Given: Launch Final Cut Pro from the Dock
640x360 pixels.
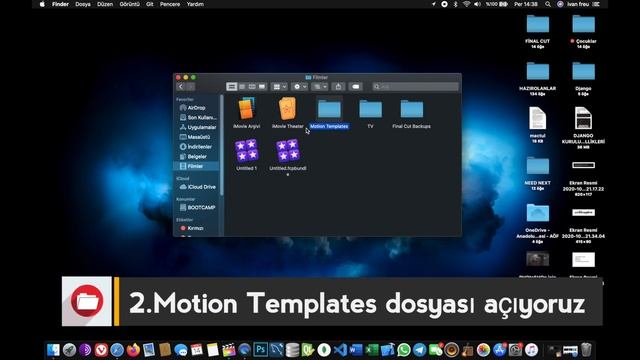Looking at the screenshot, I should pyautogui.click(x=229, y=350).
